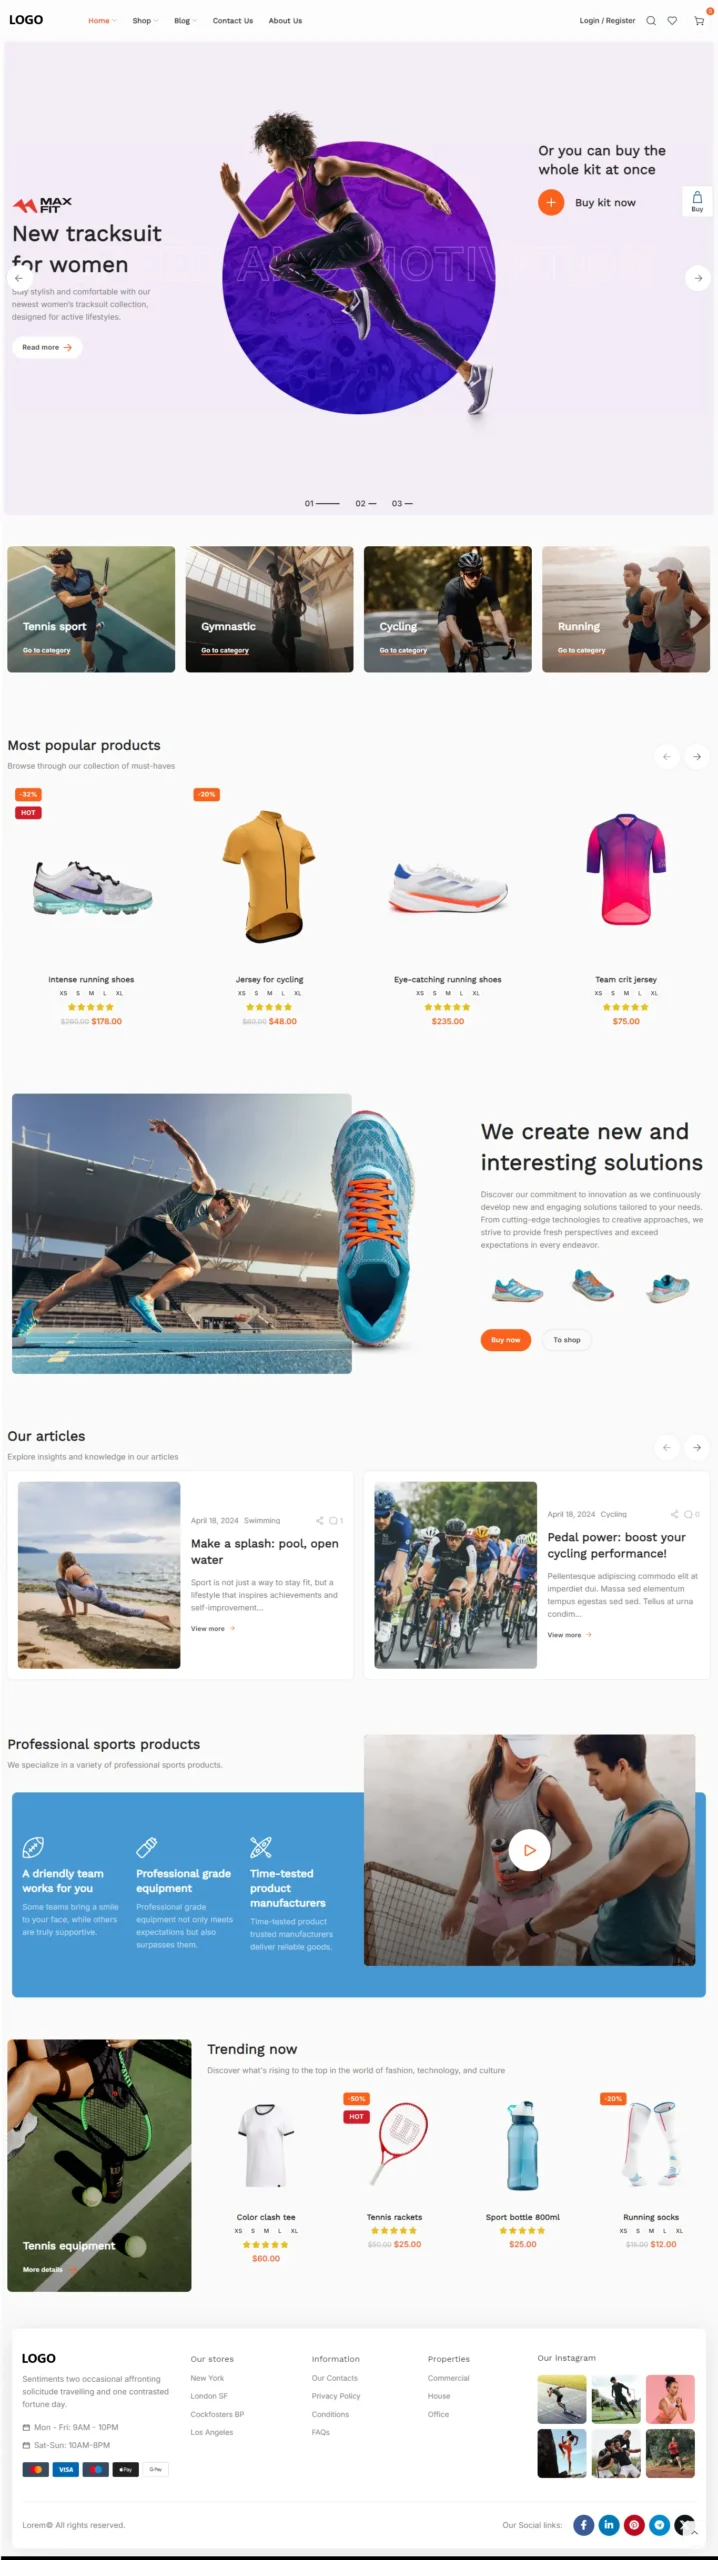The image size is (718, 2560).
Task: Expand the Home menu dropdown
Action: (102, 20)
